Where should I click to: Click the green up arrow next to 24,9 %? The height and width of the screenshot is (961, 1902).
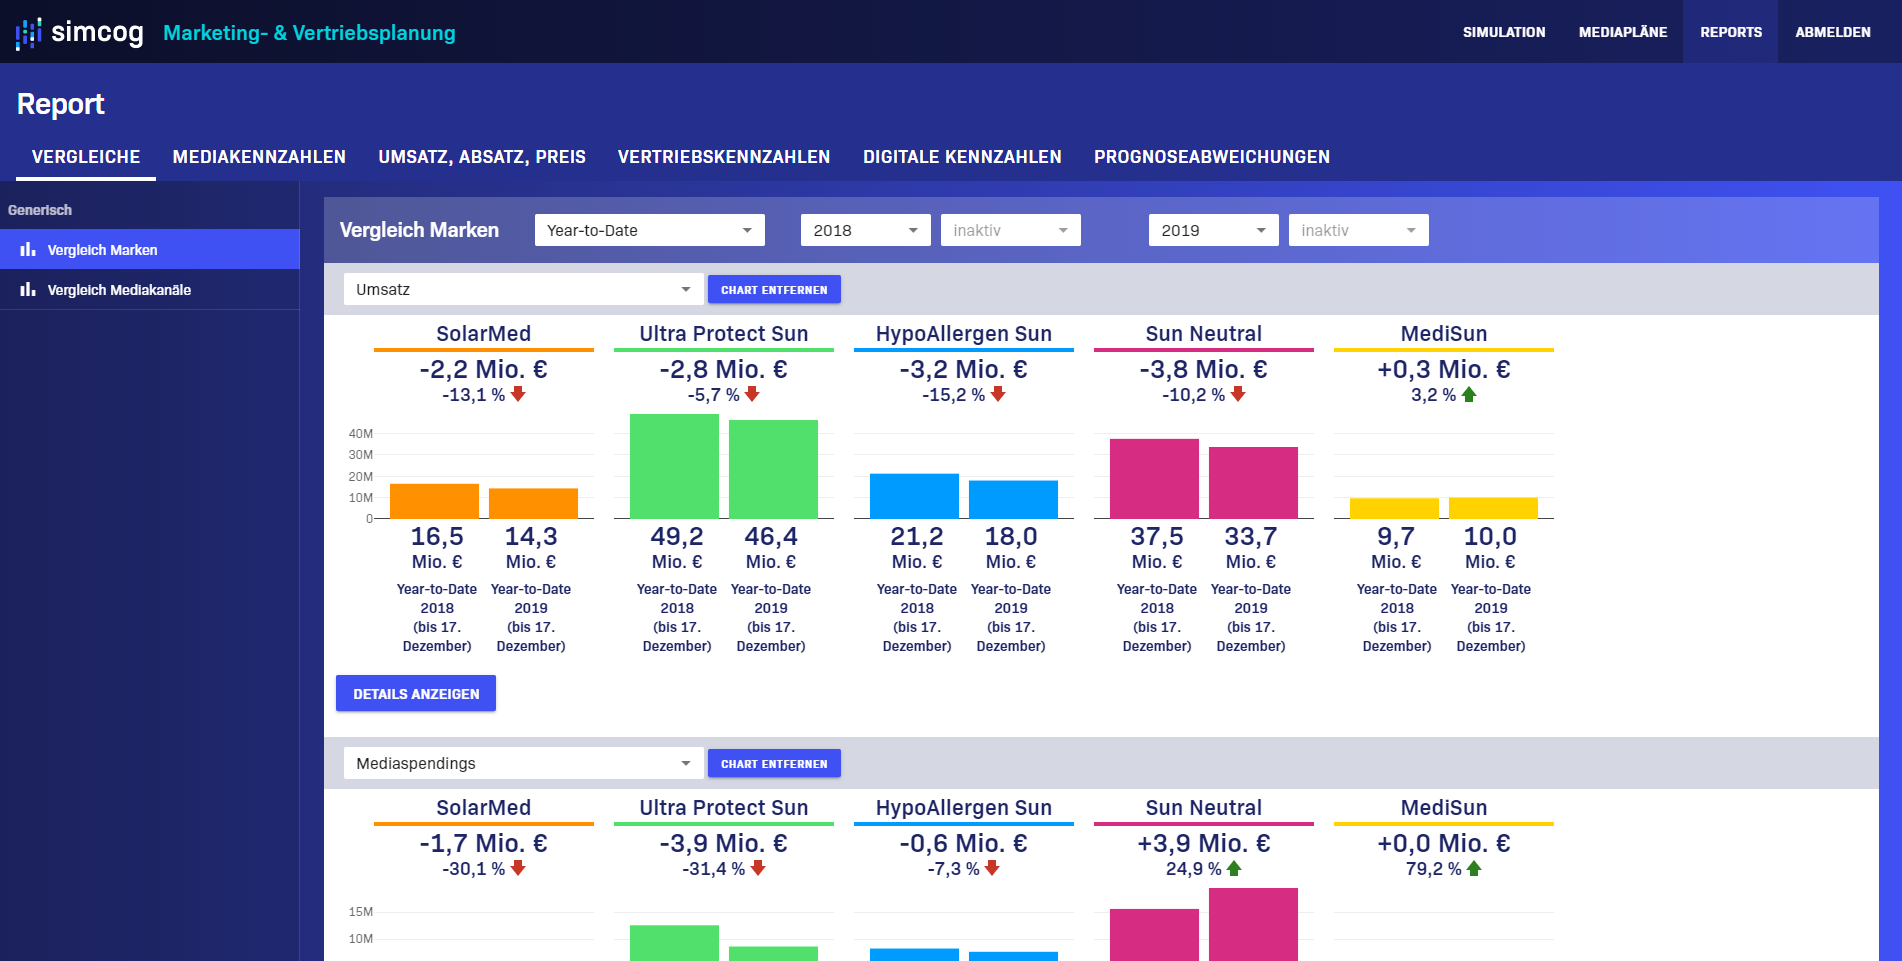[x=1234, y=868]
